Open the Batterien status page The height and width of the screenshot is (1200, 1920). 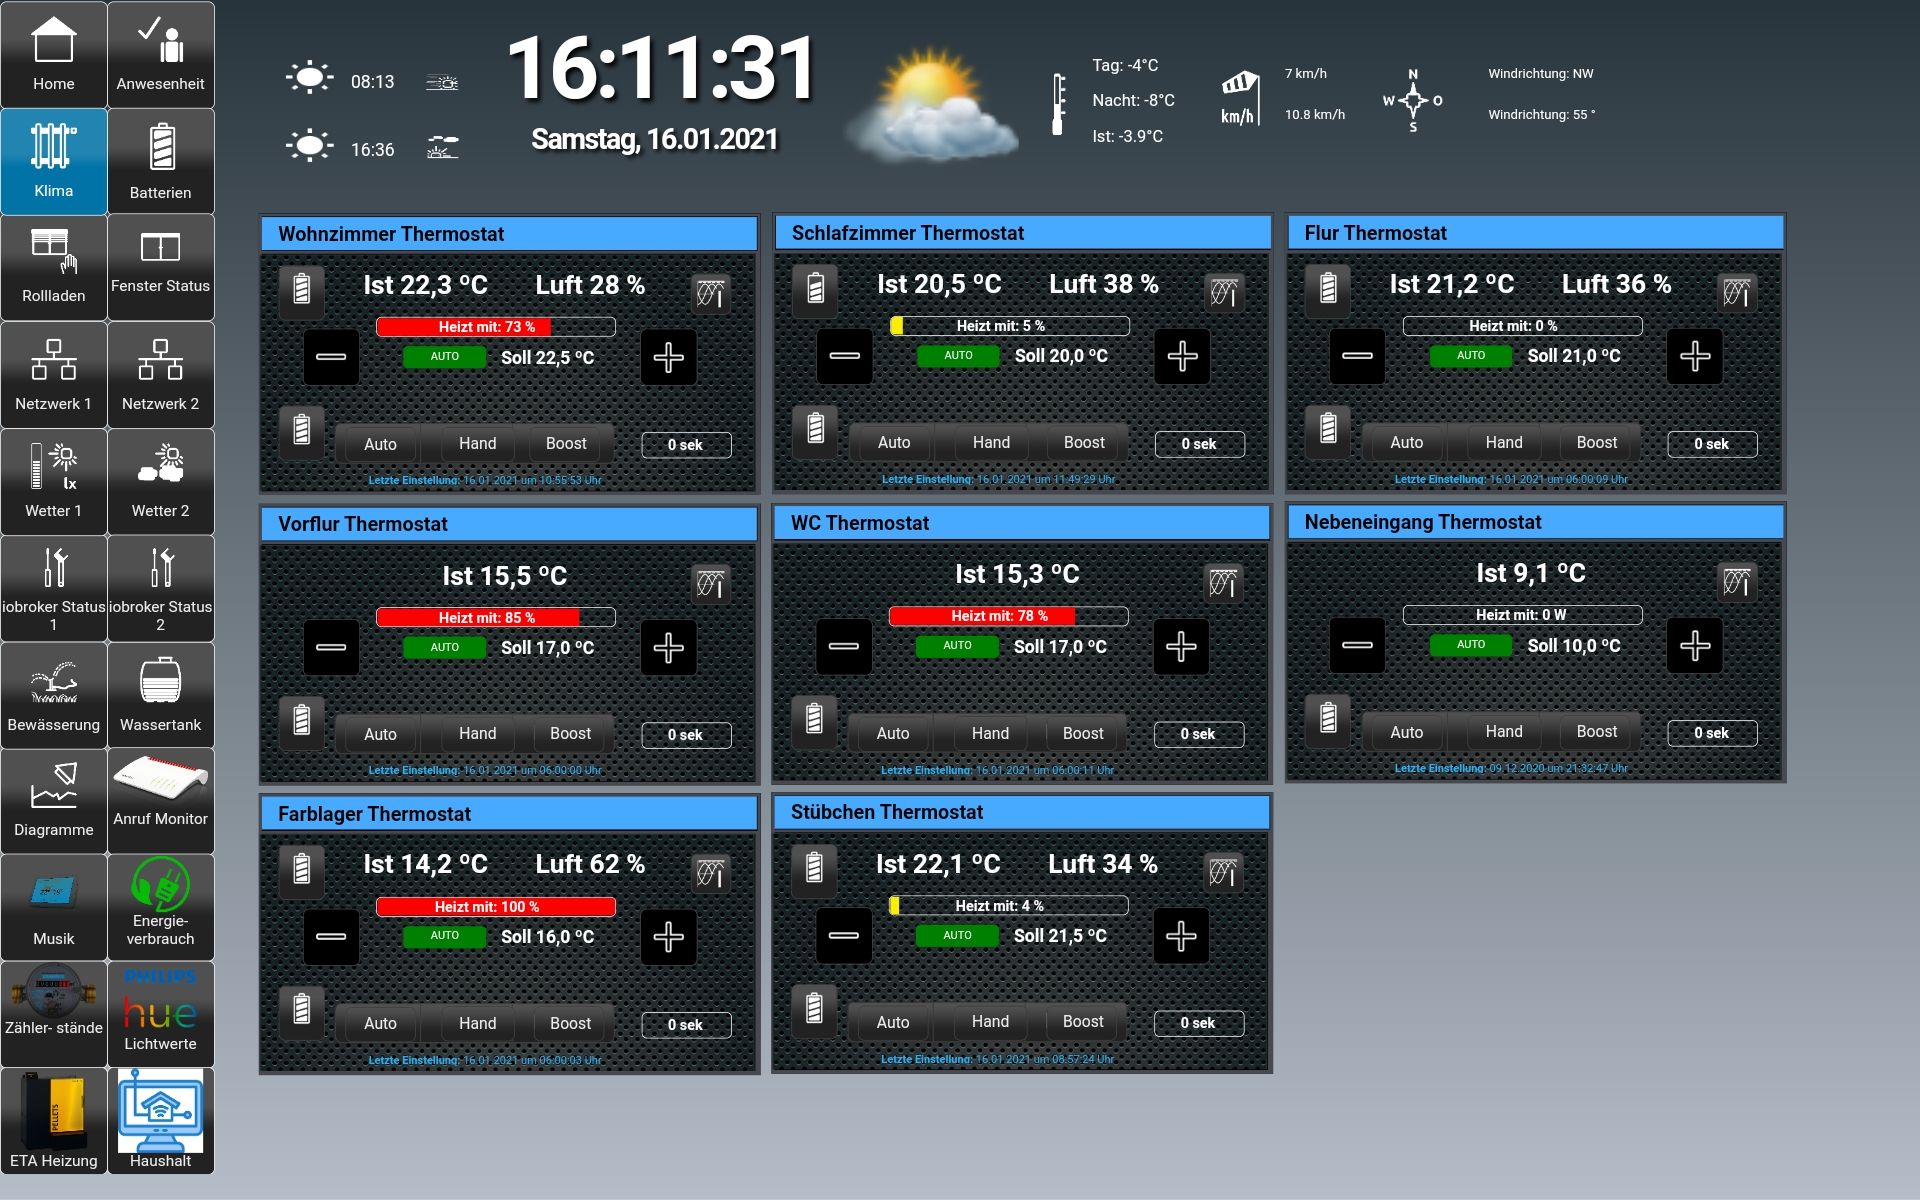(x=160, y=161)
